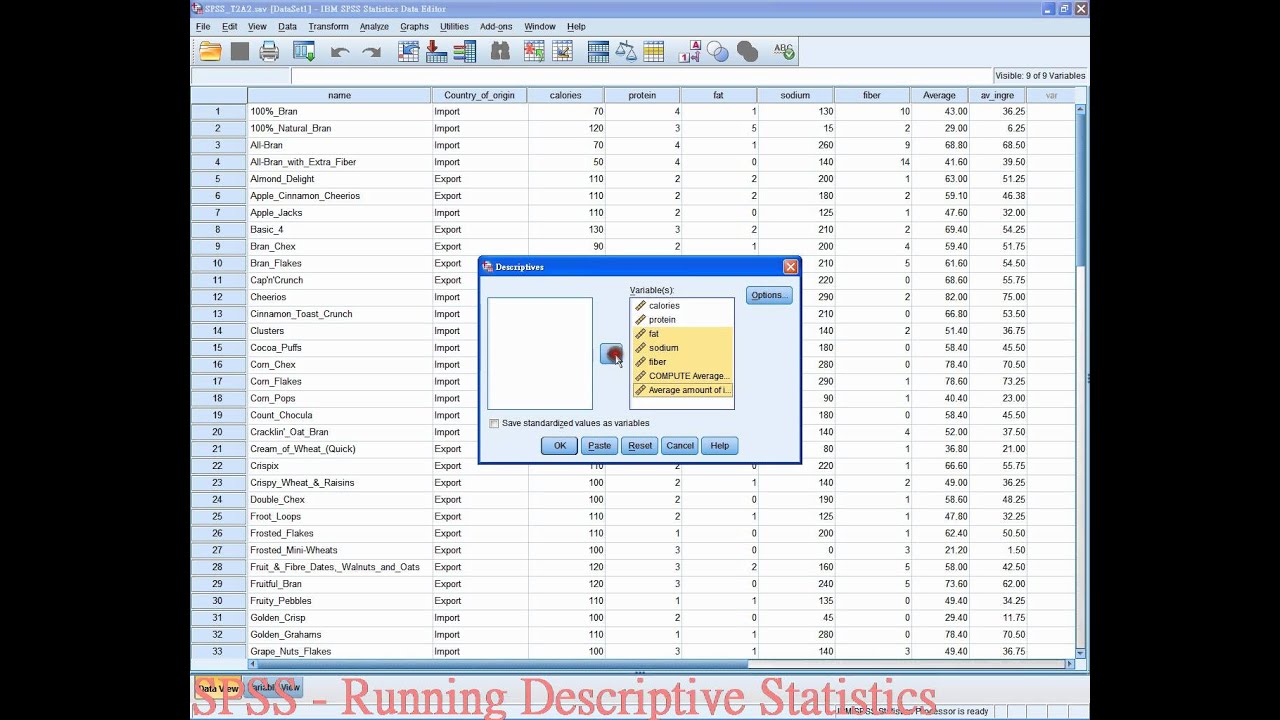Viewport: 1280px width, 720px height.
Task: Click the Use Variable Sets icon
Action: (x=718, y=52)
